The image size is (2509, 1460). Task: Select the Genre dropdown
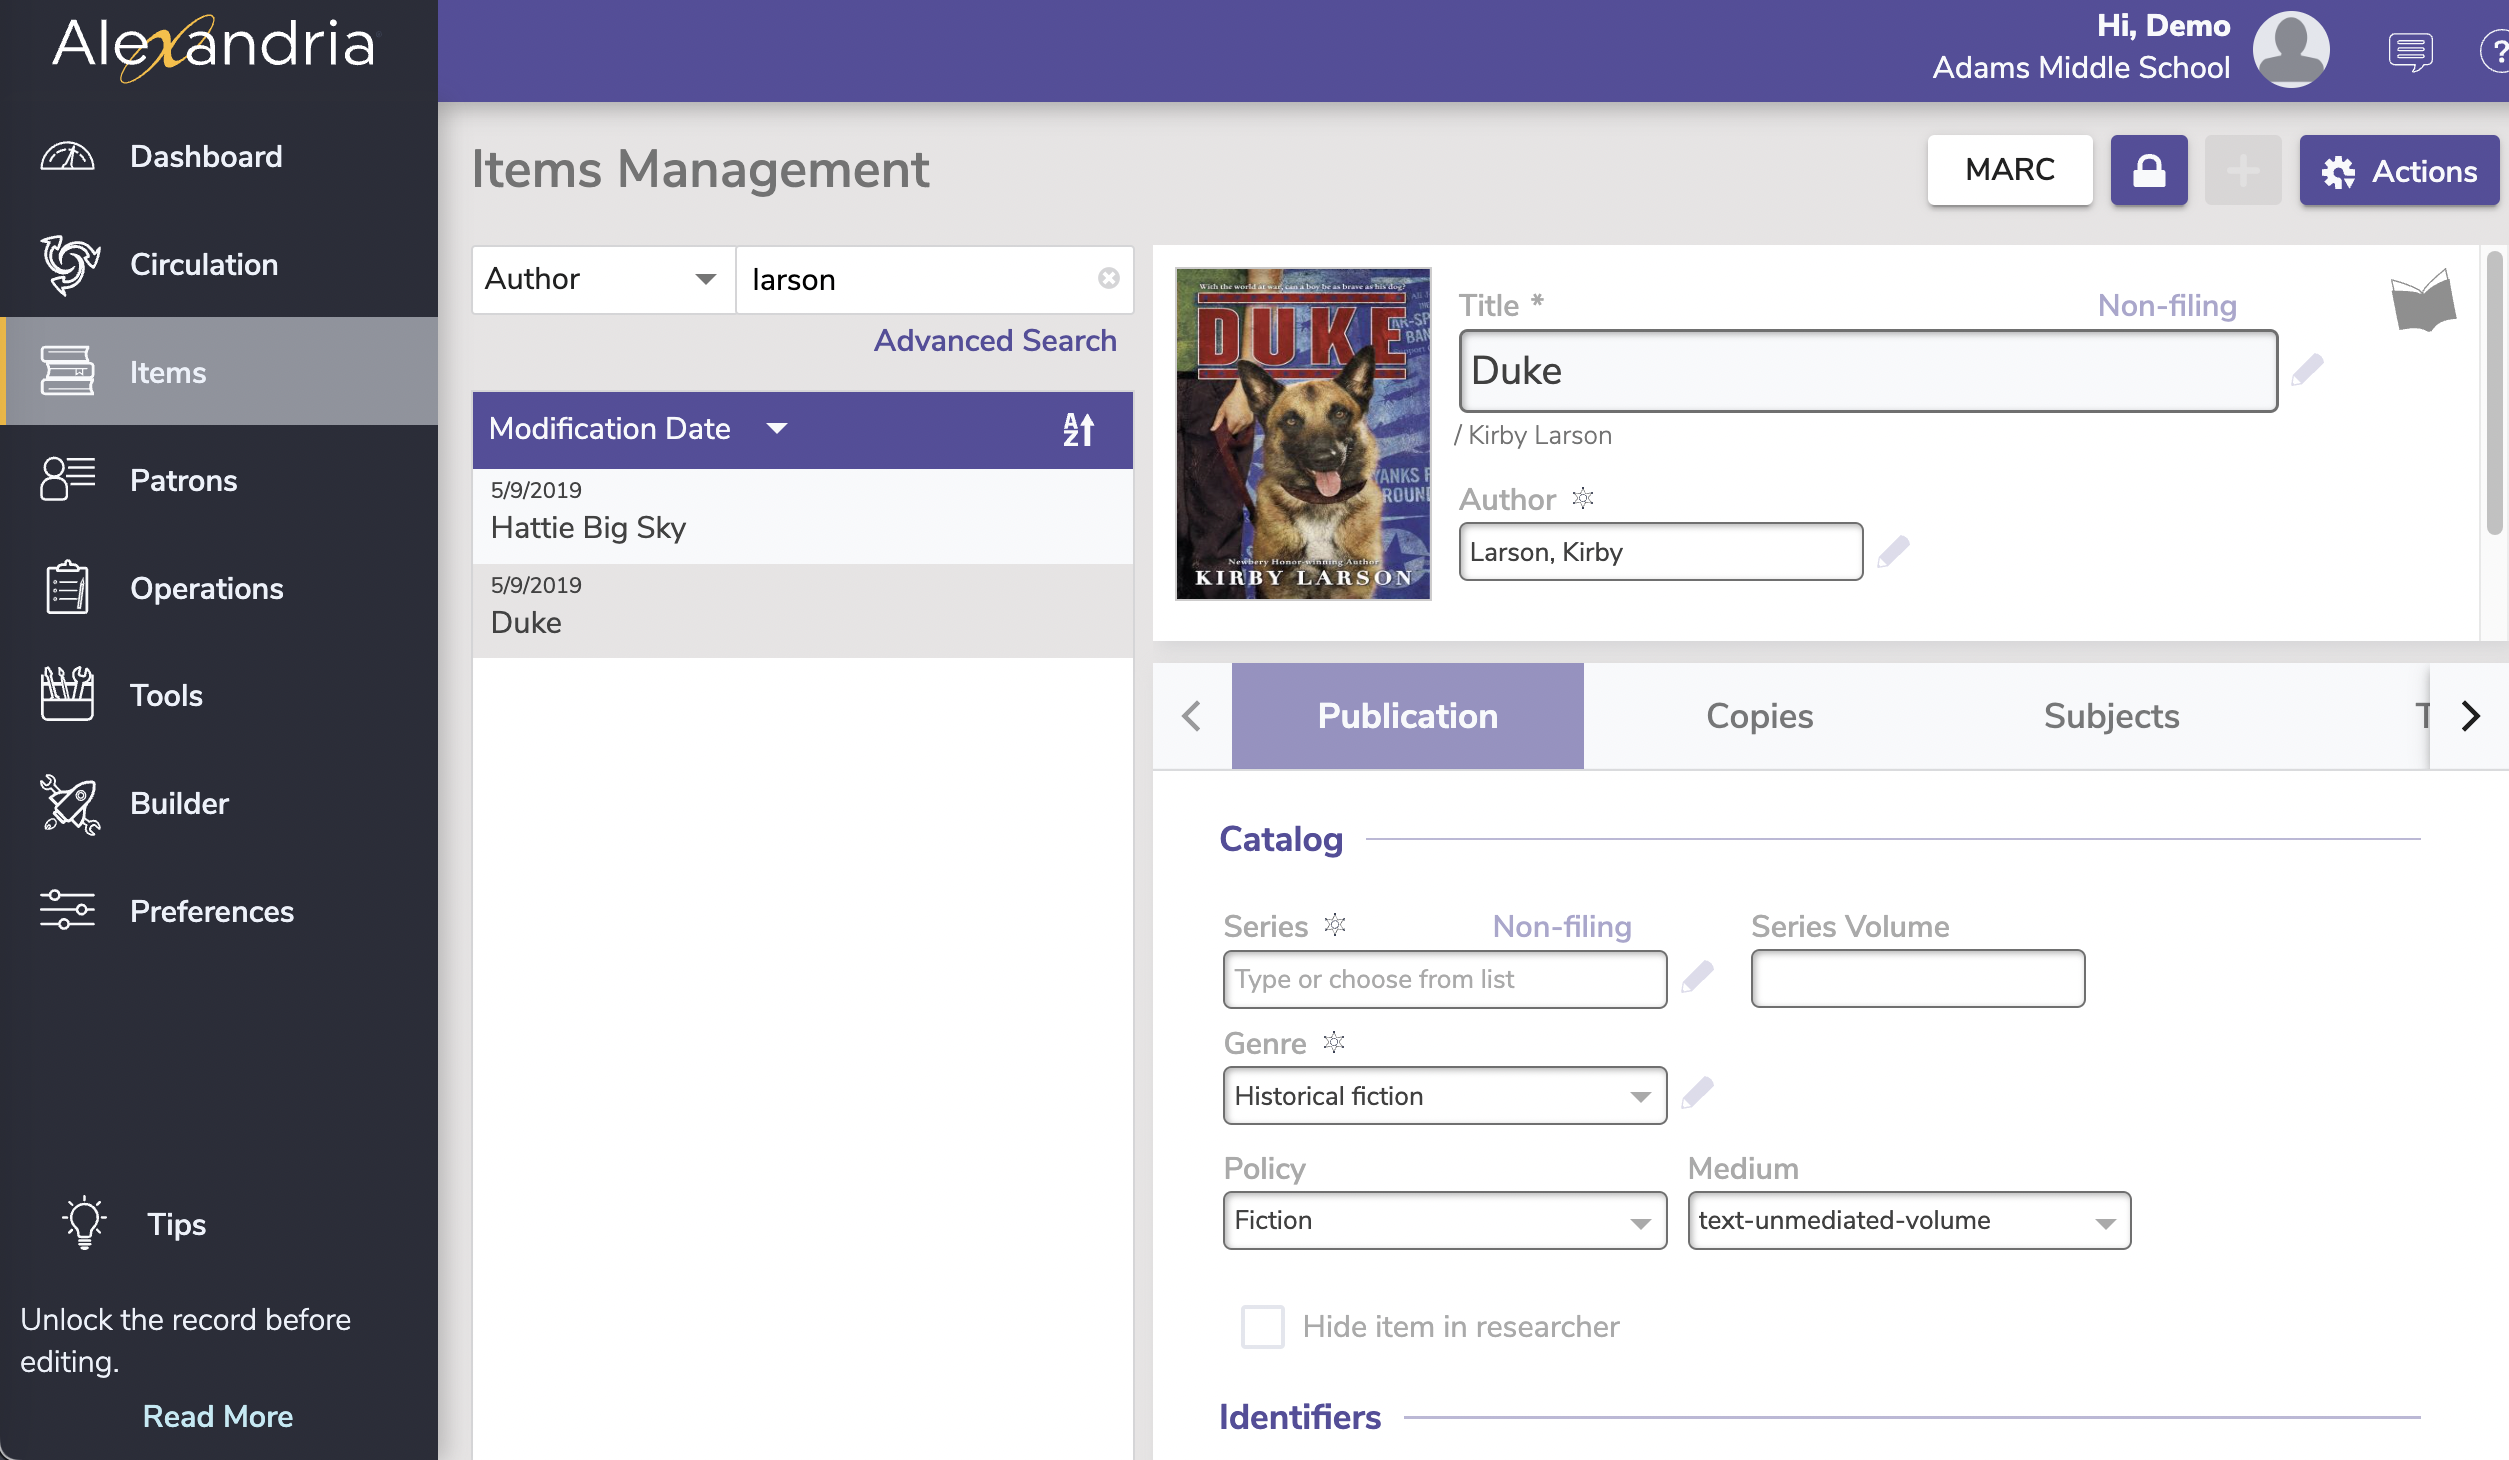coord(1442,1095)
